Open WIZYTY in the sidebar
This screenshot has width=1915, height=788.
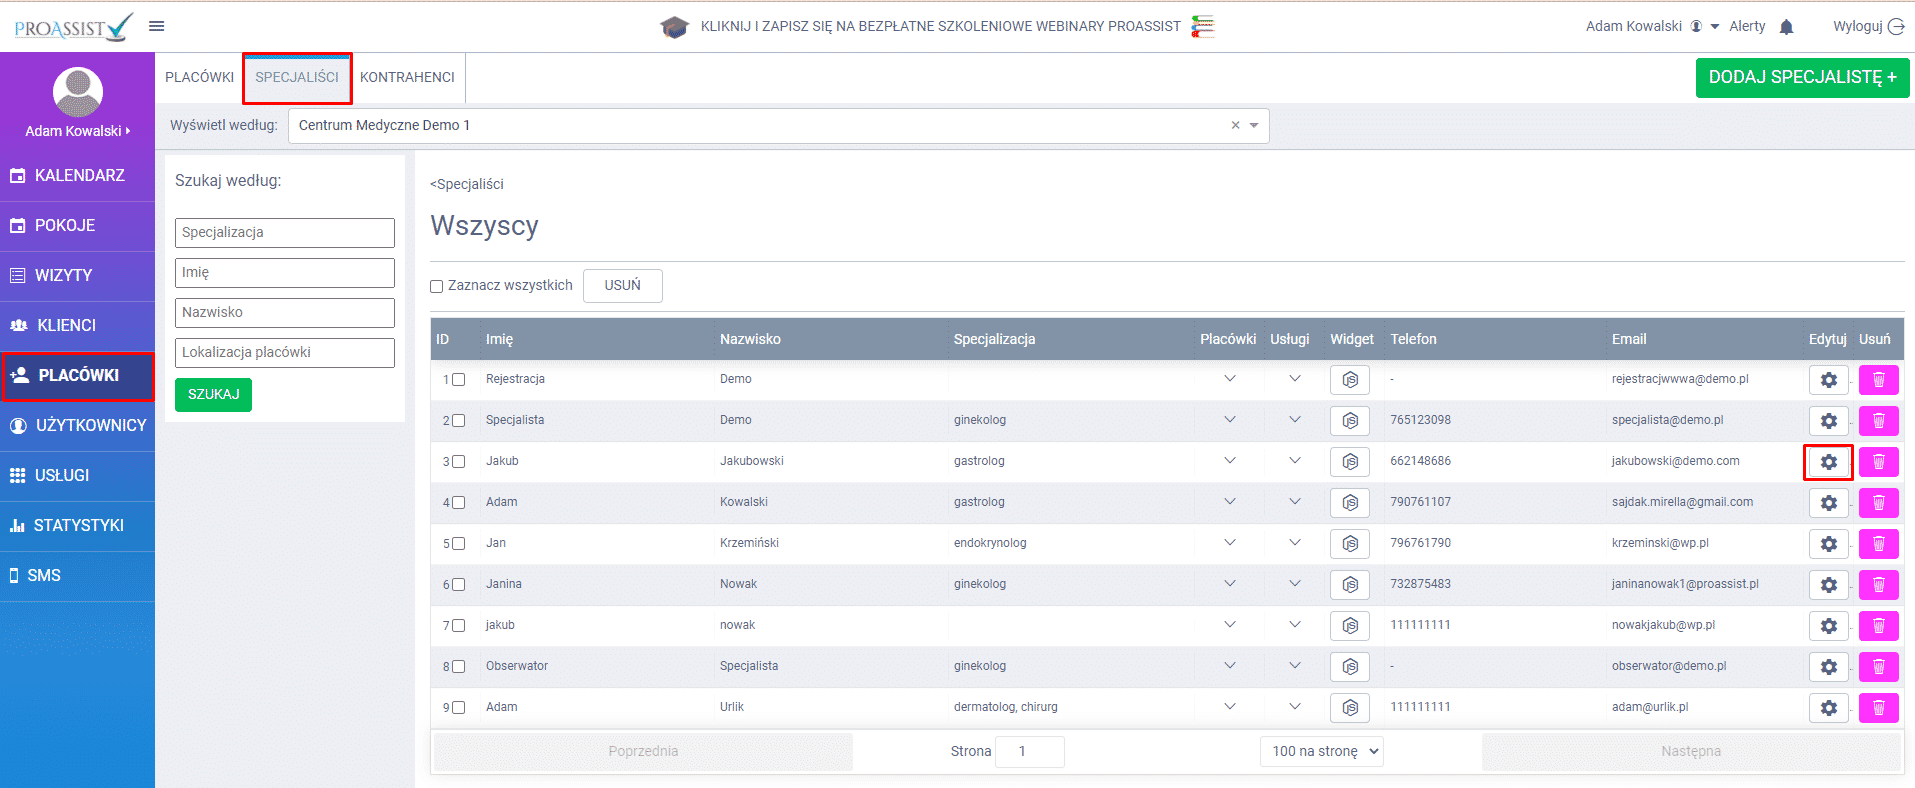coord(77,276)
